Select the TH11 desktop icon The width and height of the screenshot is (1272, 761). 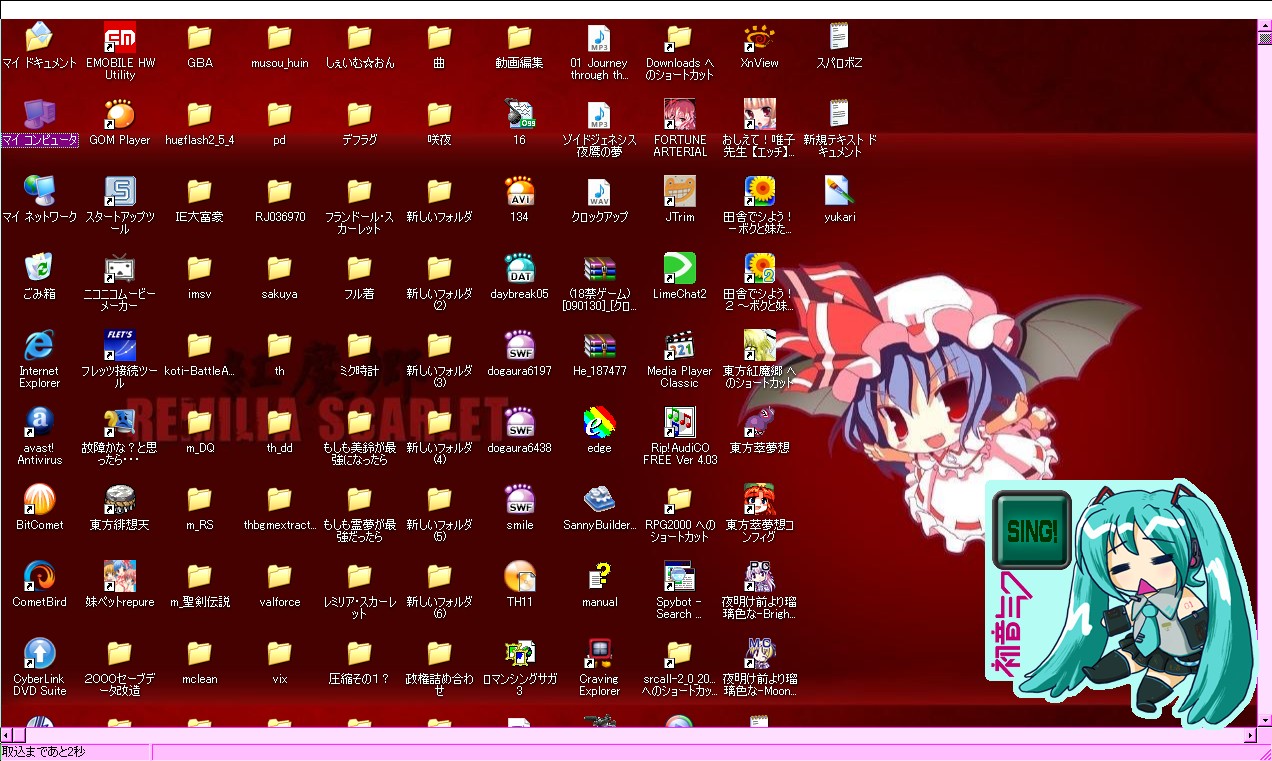520,577
